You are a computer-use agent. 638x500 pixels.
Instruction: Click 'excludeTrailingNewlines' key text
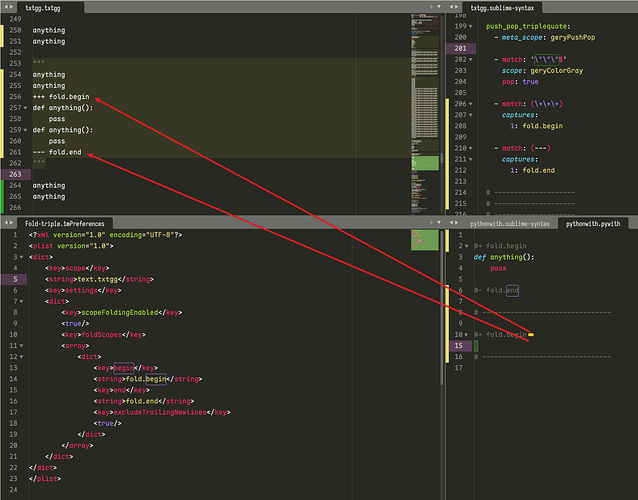tap(160, 412)
